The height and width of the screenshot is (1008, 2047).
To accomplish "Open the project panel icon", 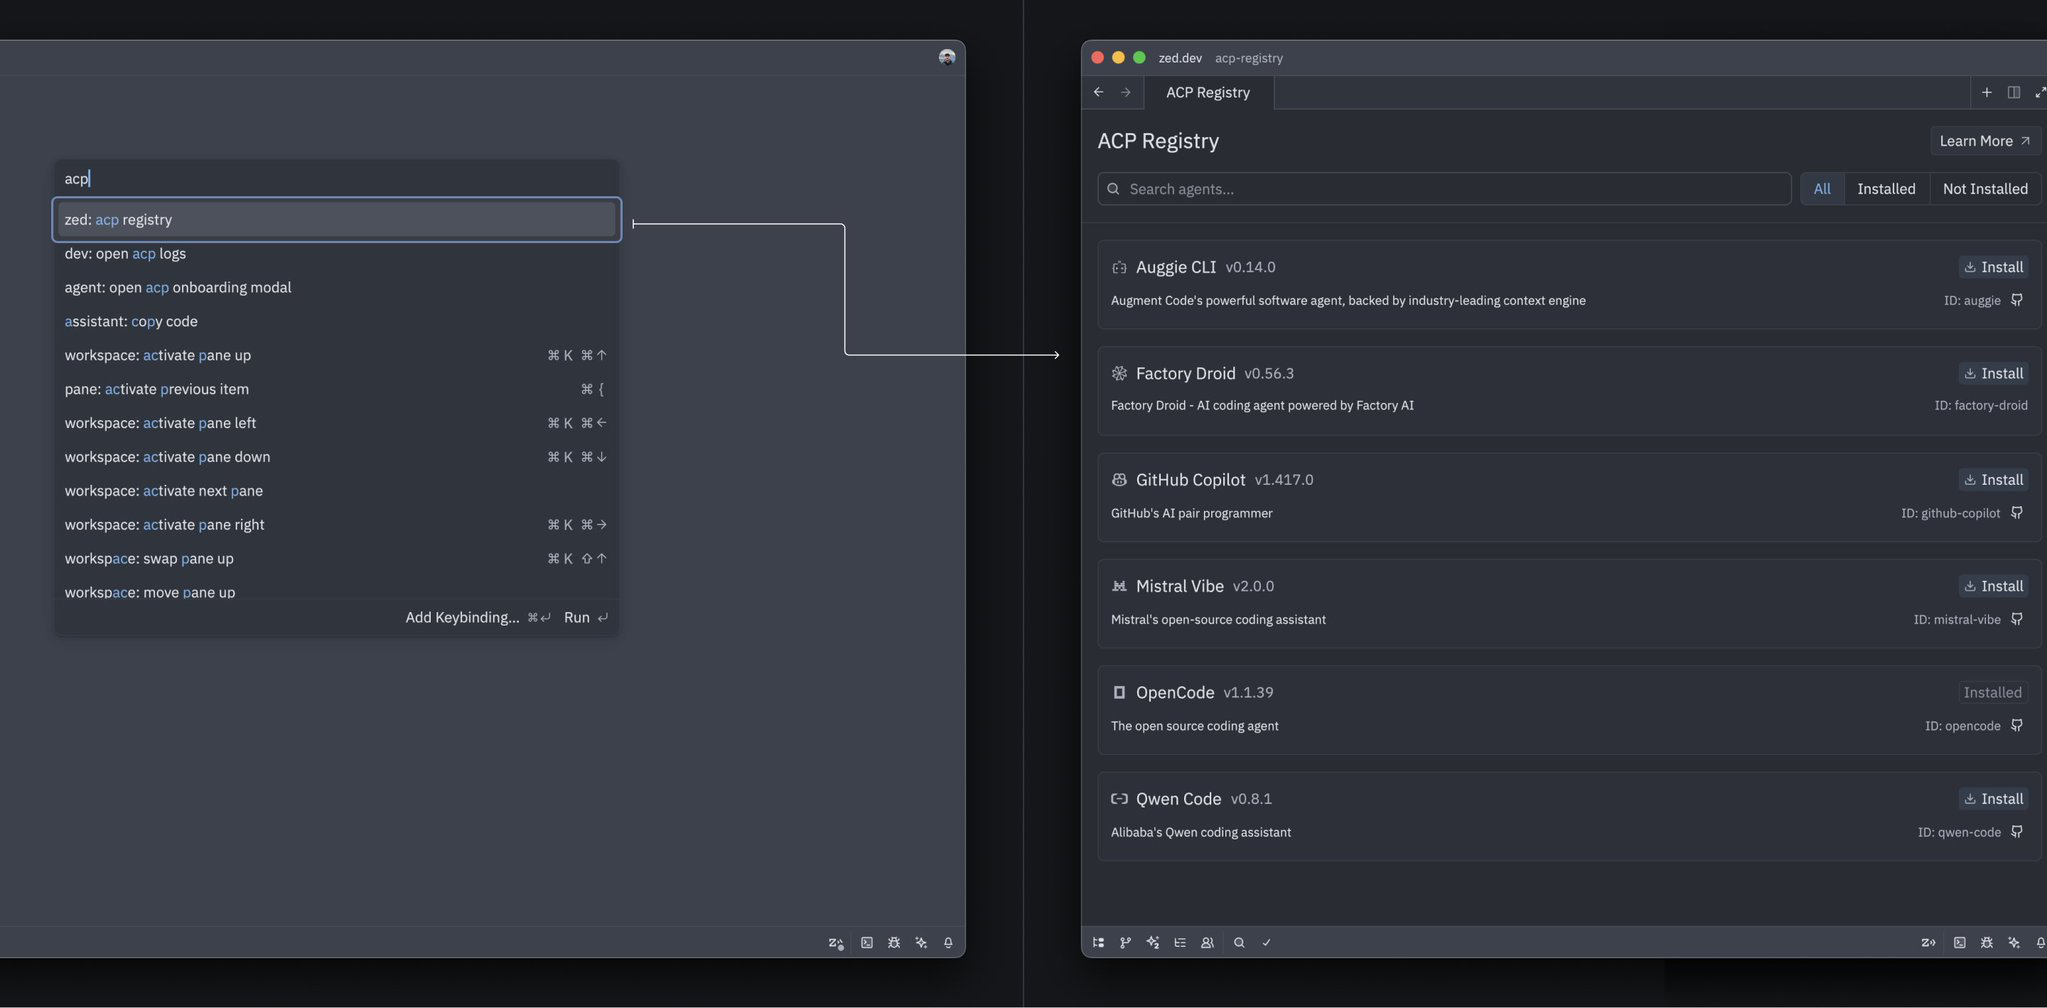I will (x=1098, y=942).
